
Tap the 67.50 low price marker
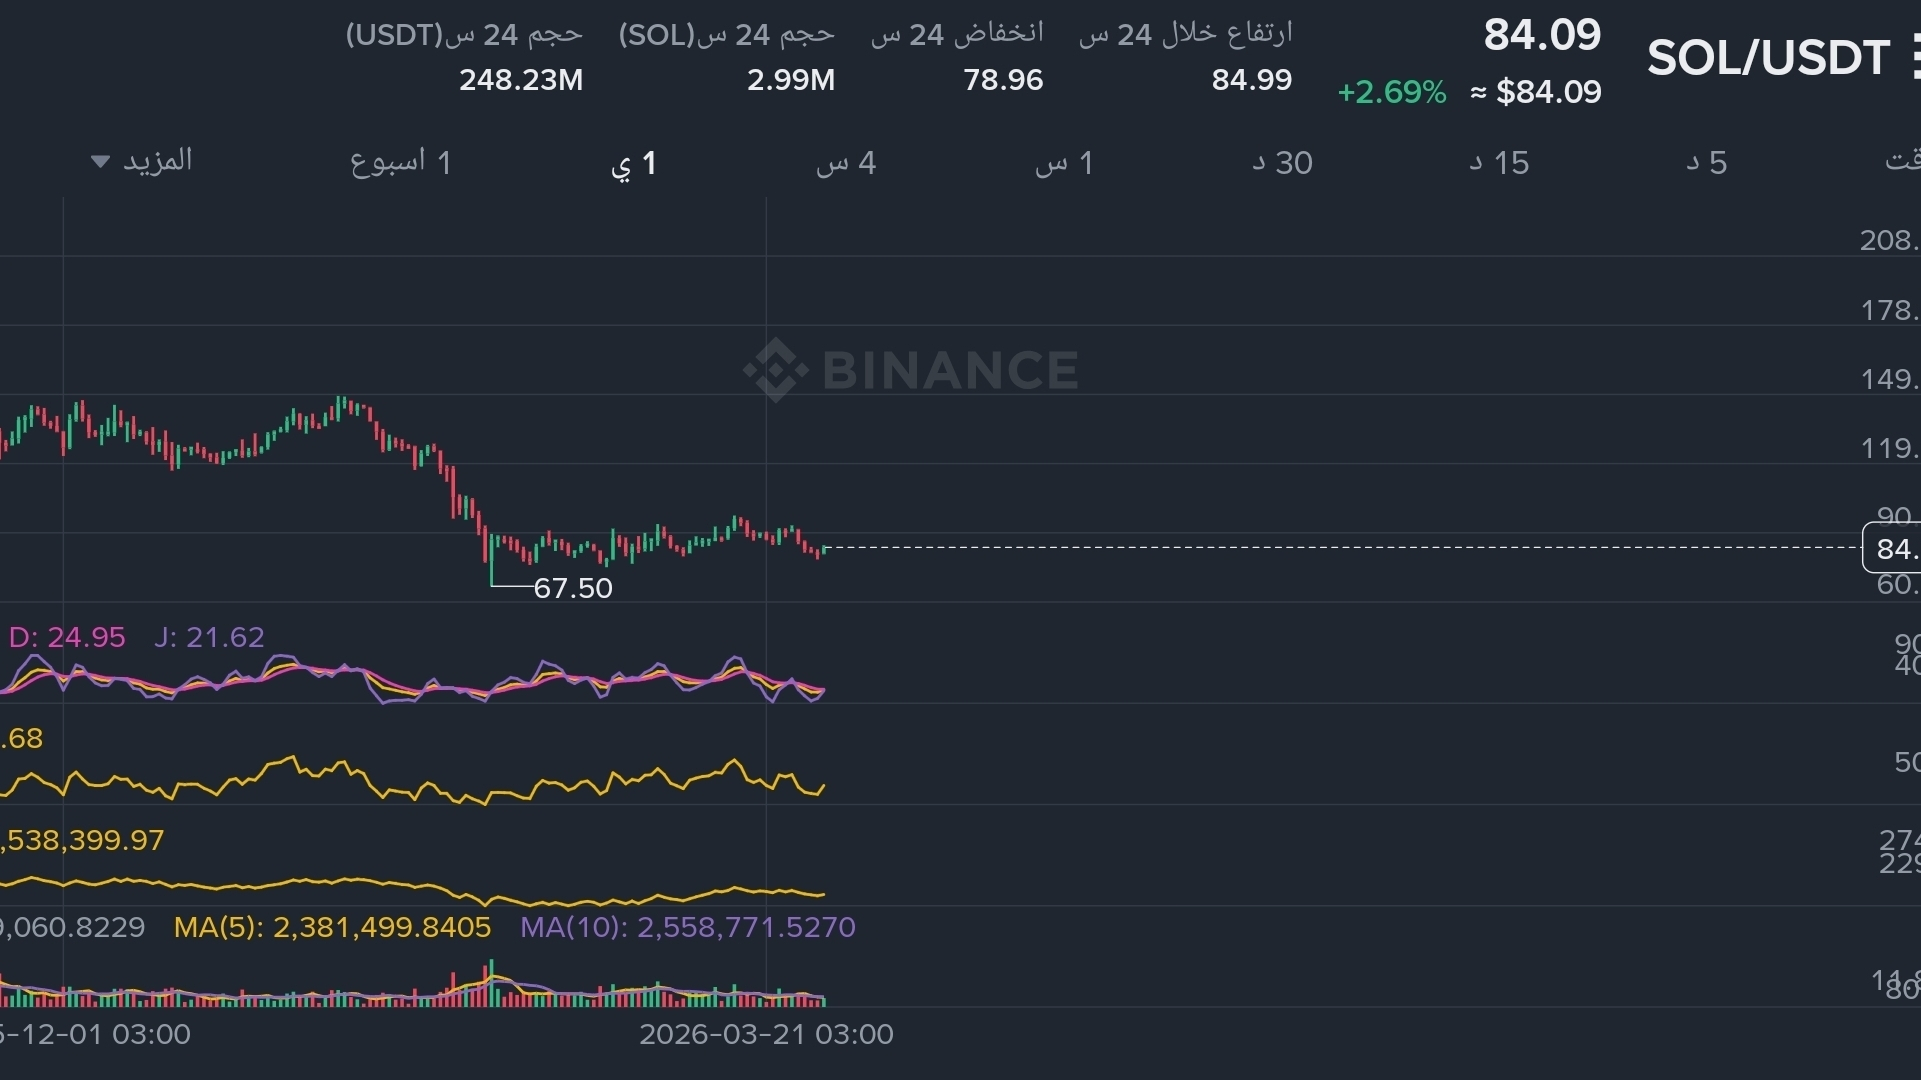572,588
